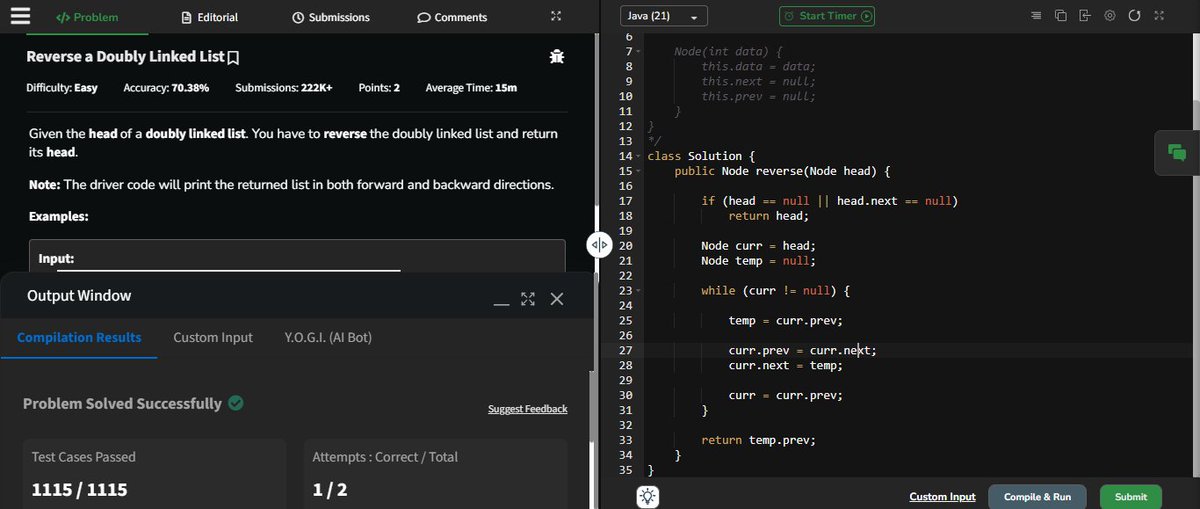This screenshot has height=509, width=1200.
Task: Click the Reverse a Doubly Linked List title
Action: click(125, 57)
